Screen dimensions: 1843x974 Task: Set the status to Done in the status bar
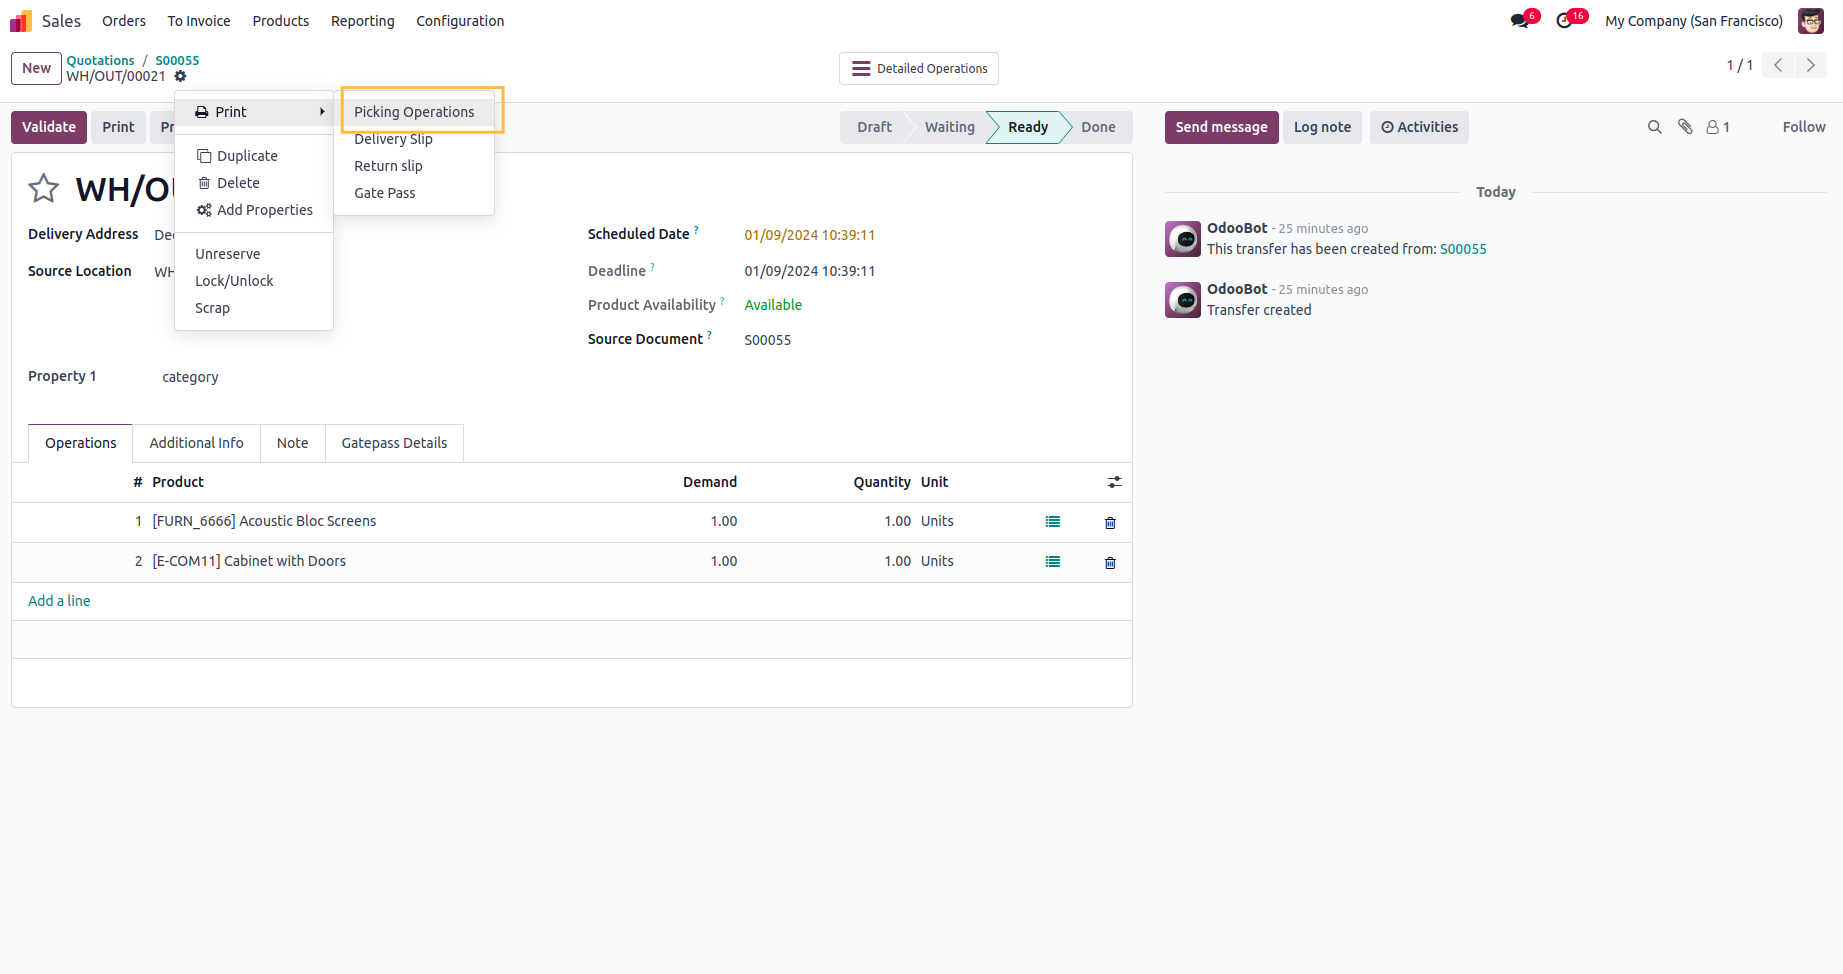pos(1097,127)
